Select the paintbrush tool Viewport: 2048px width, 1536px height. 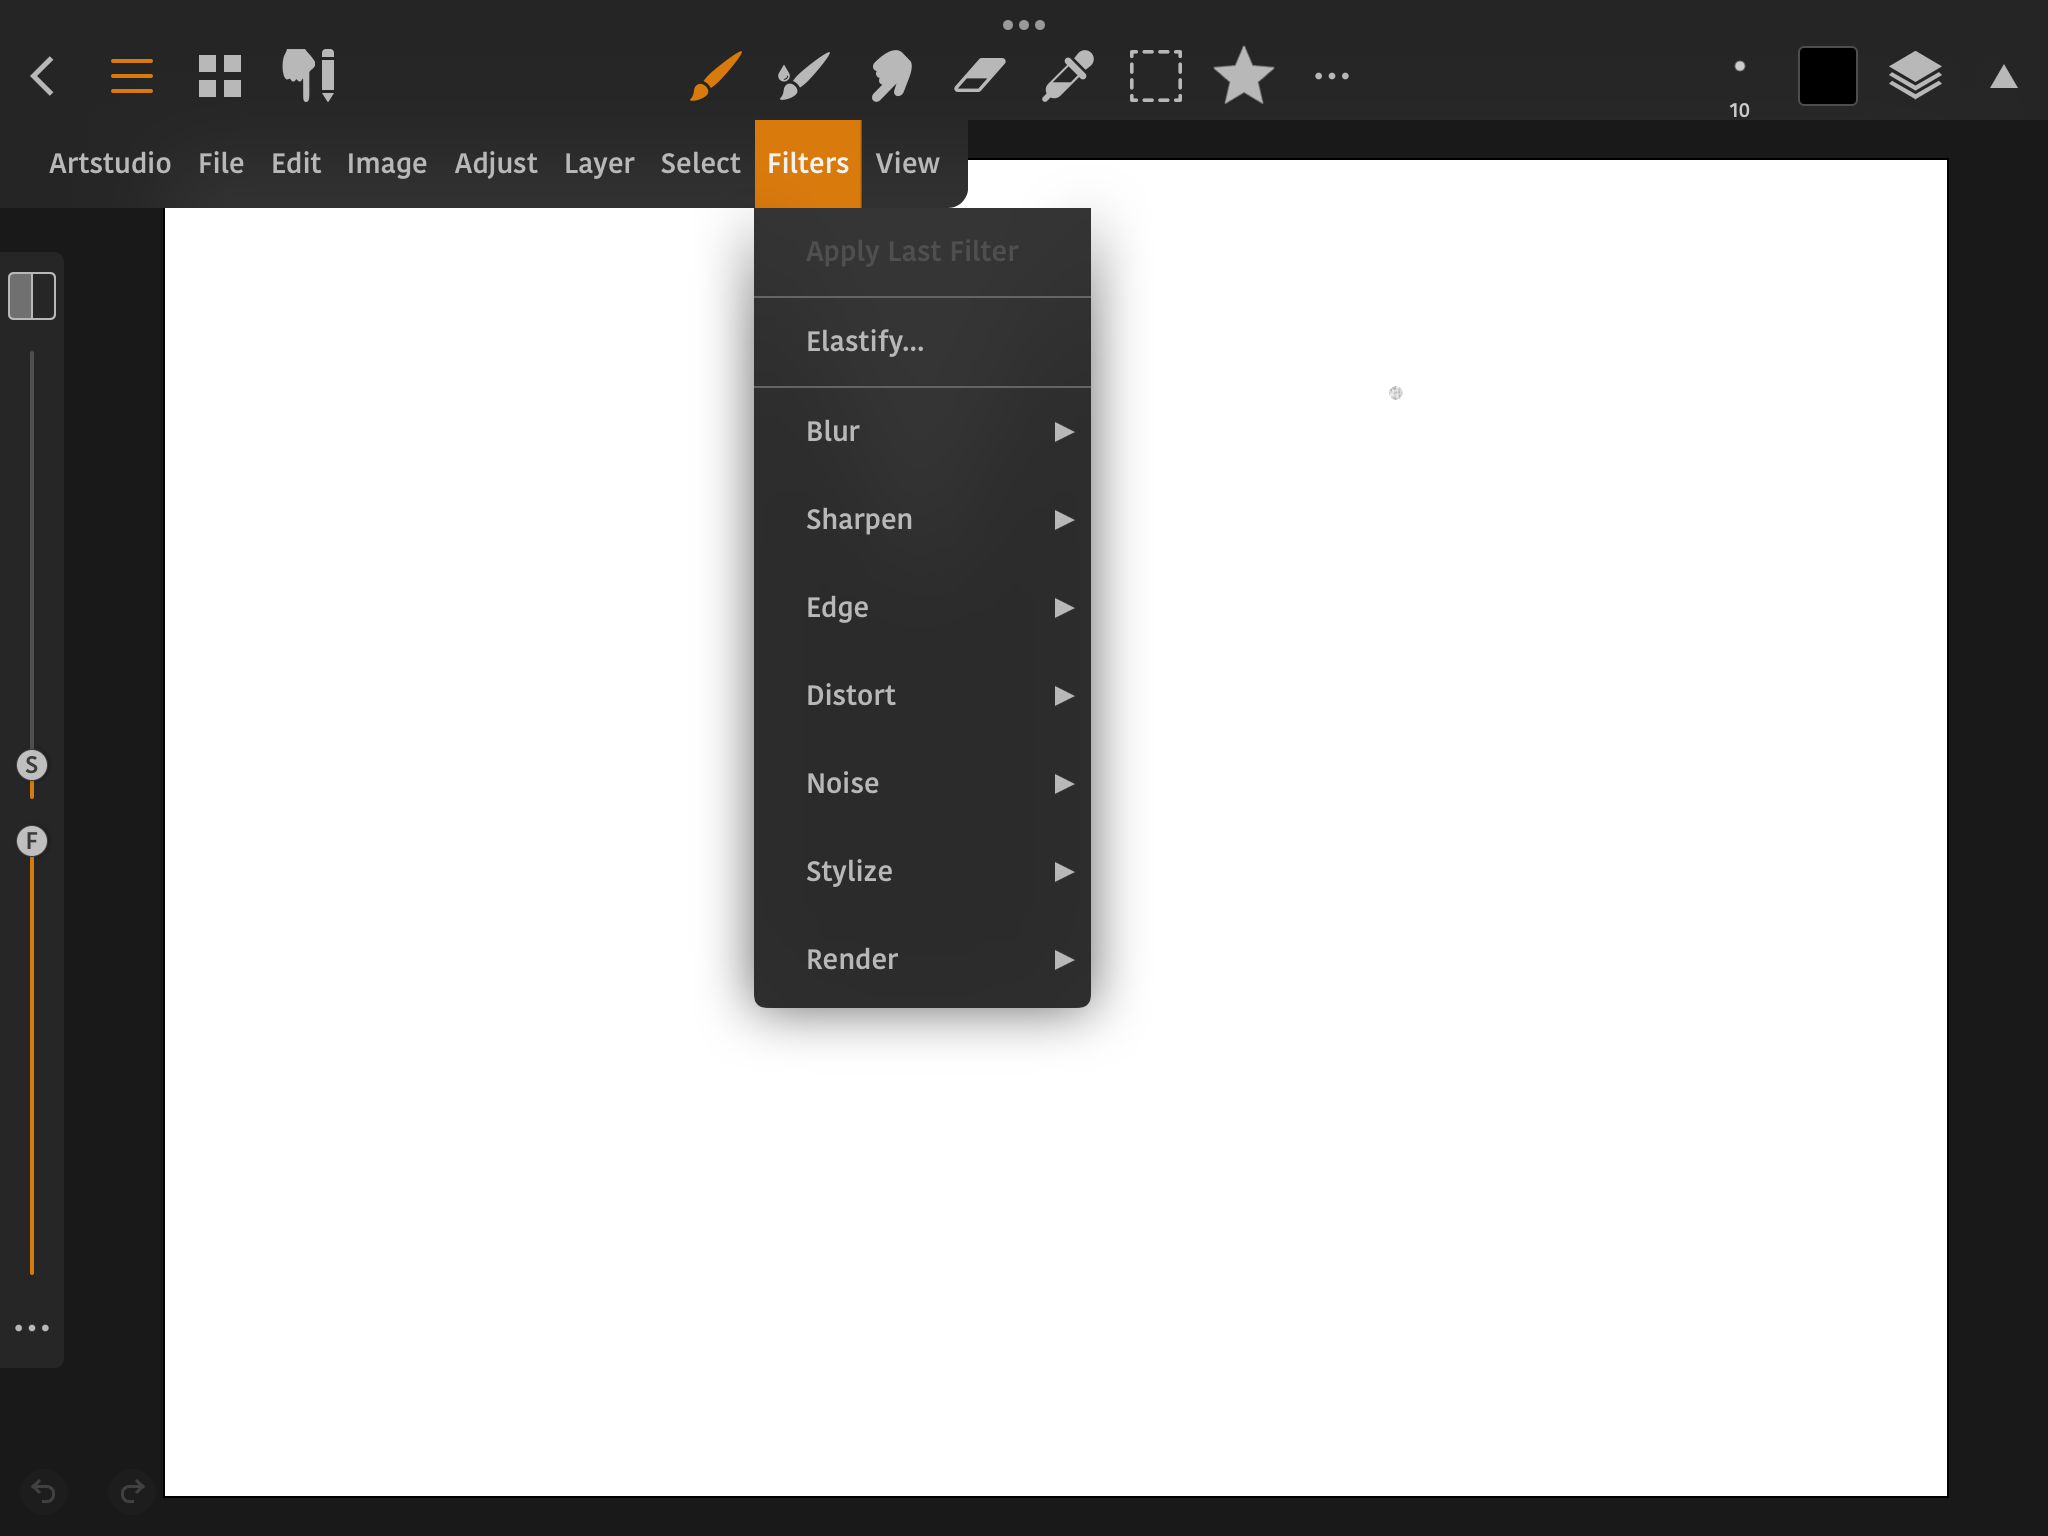(x=716, y=76)
